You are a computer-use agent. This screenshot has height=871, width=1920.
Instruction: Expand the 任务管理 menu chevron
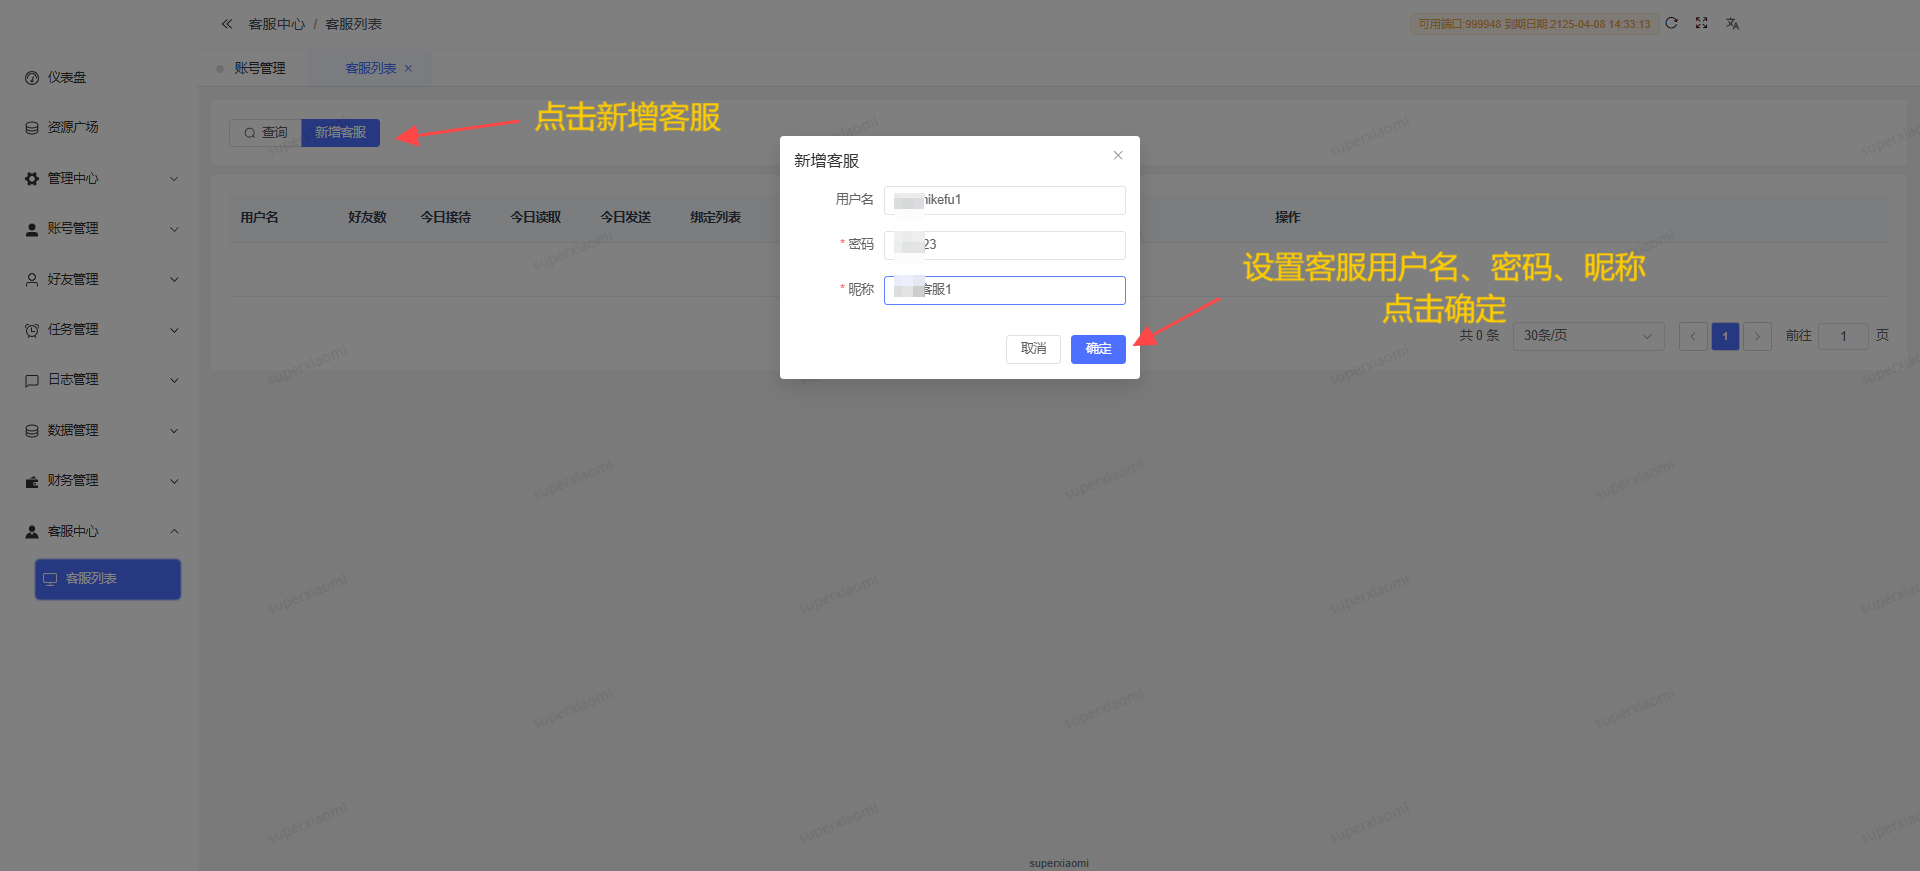click(174, 330)
